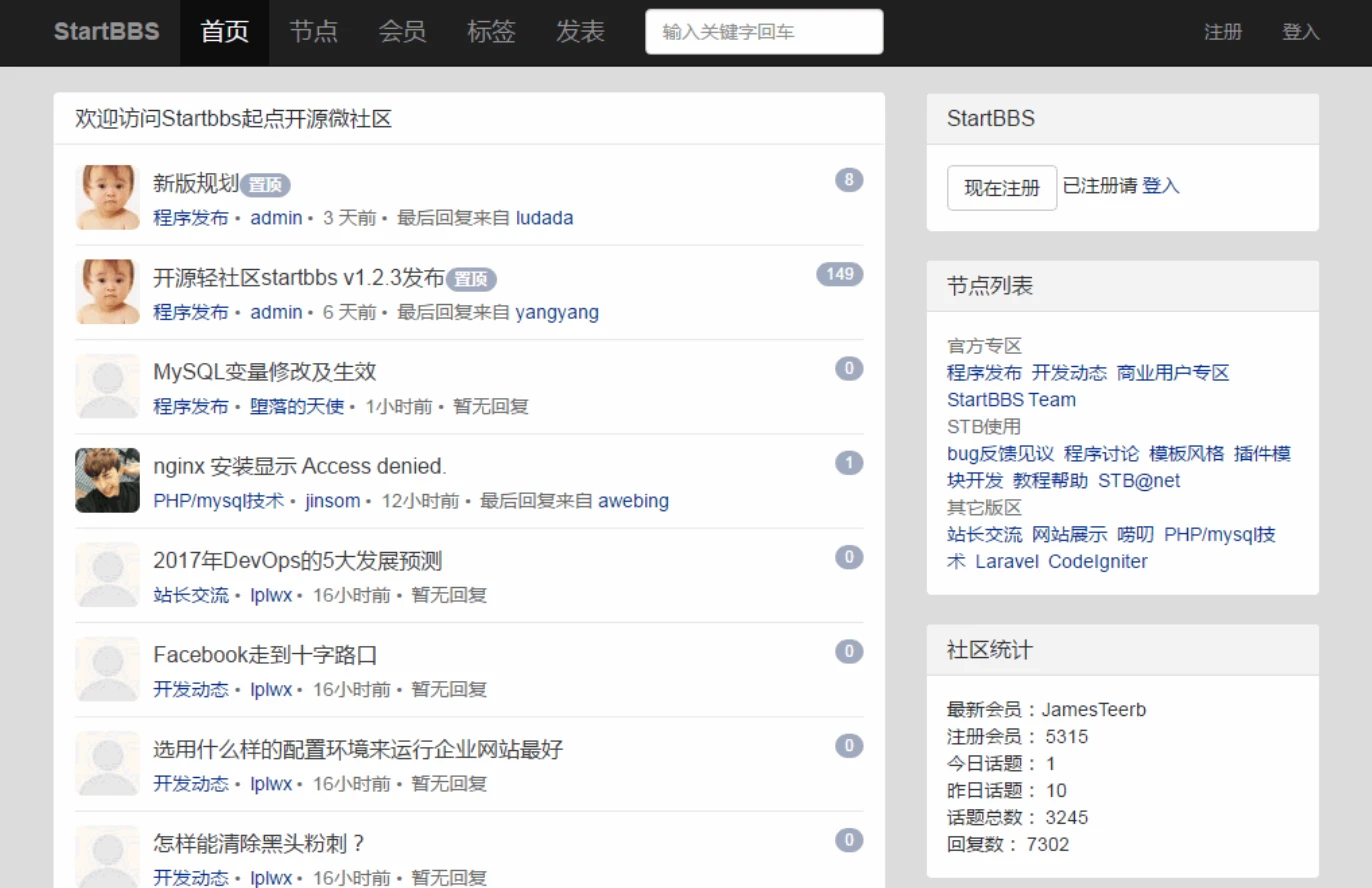Select the bug反馈见议 node link
This screenshot has width=1372, height=888.
1000,453
